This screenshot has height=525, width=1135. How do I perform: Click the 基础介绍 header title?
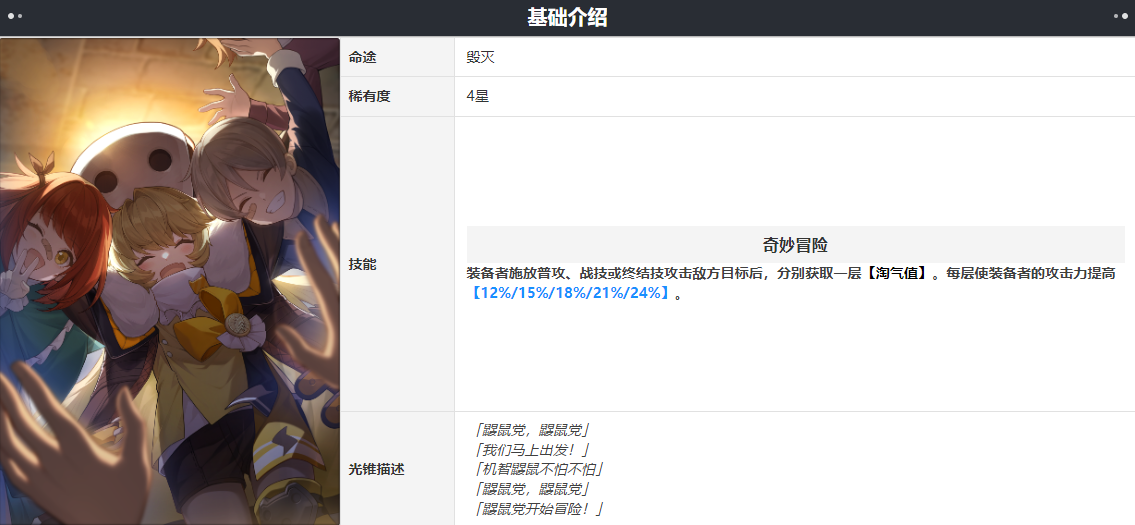pyautogui.click(x=567, y=18)
